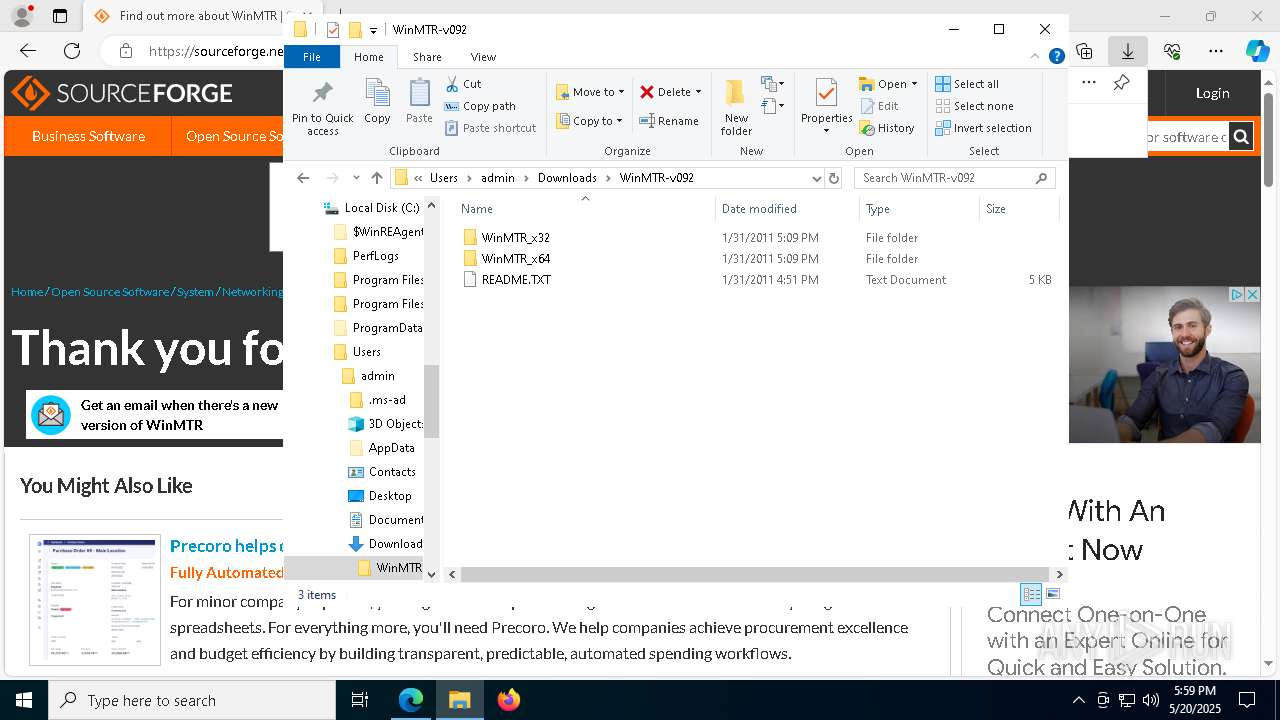Expand address bar history dropdown
This screenshot has height=720, width=1280.
pyautogui.click(x=816, y=178)
